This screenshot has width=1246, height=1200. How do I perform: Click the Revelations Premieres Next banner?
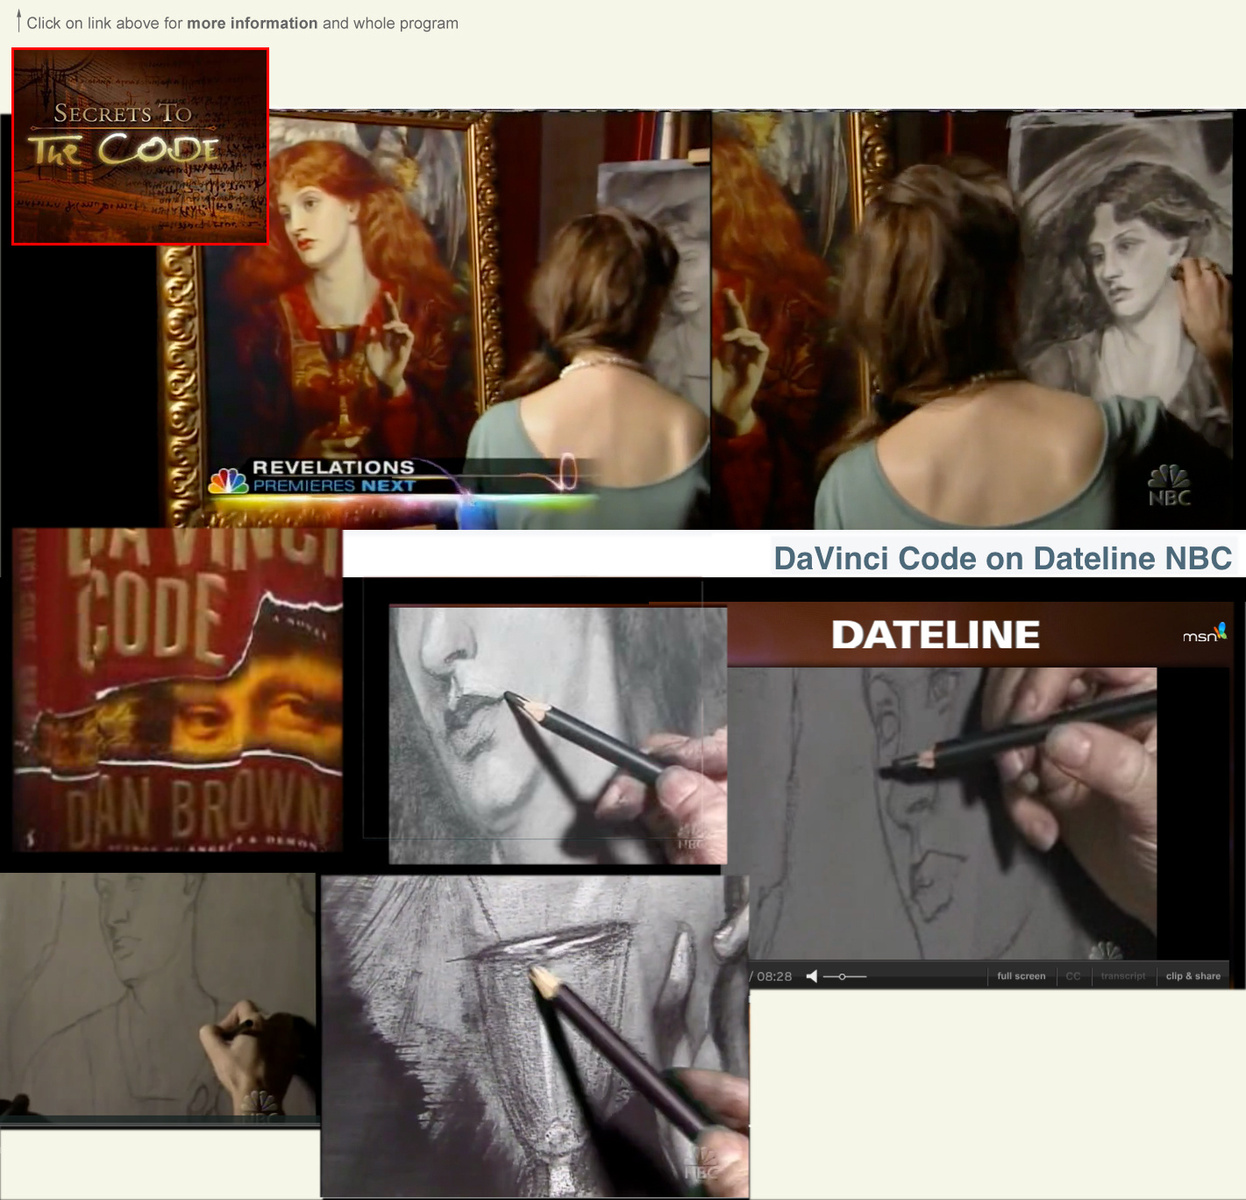(400, 477)
